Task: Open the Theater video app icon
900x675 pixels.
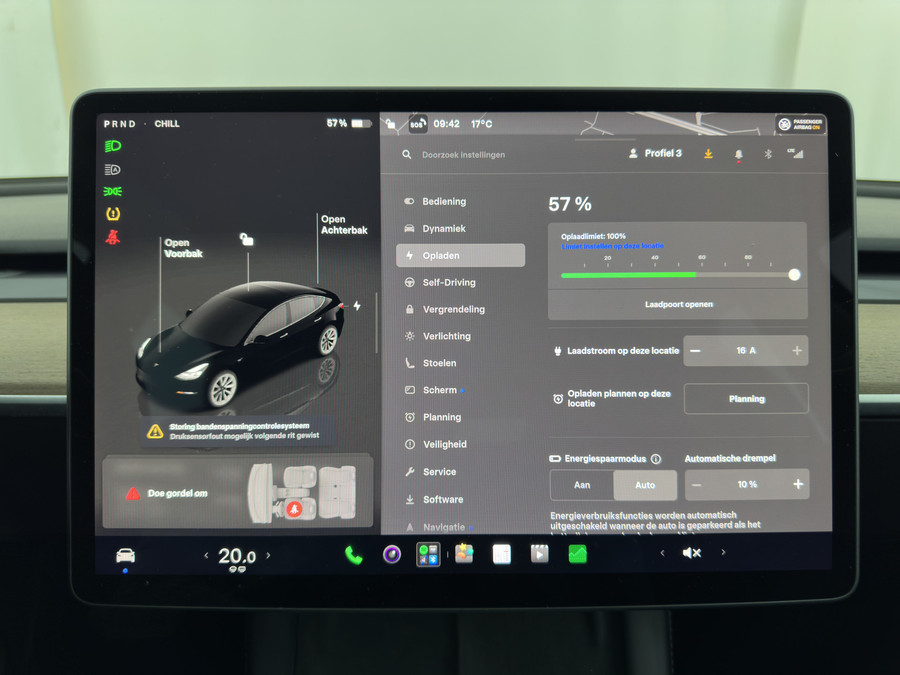Action: click(x=540, y=554)
